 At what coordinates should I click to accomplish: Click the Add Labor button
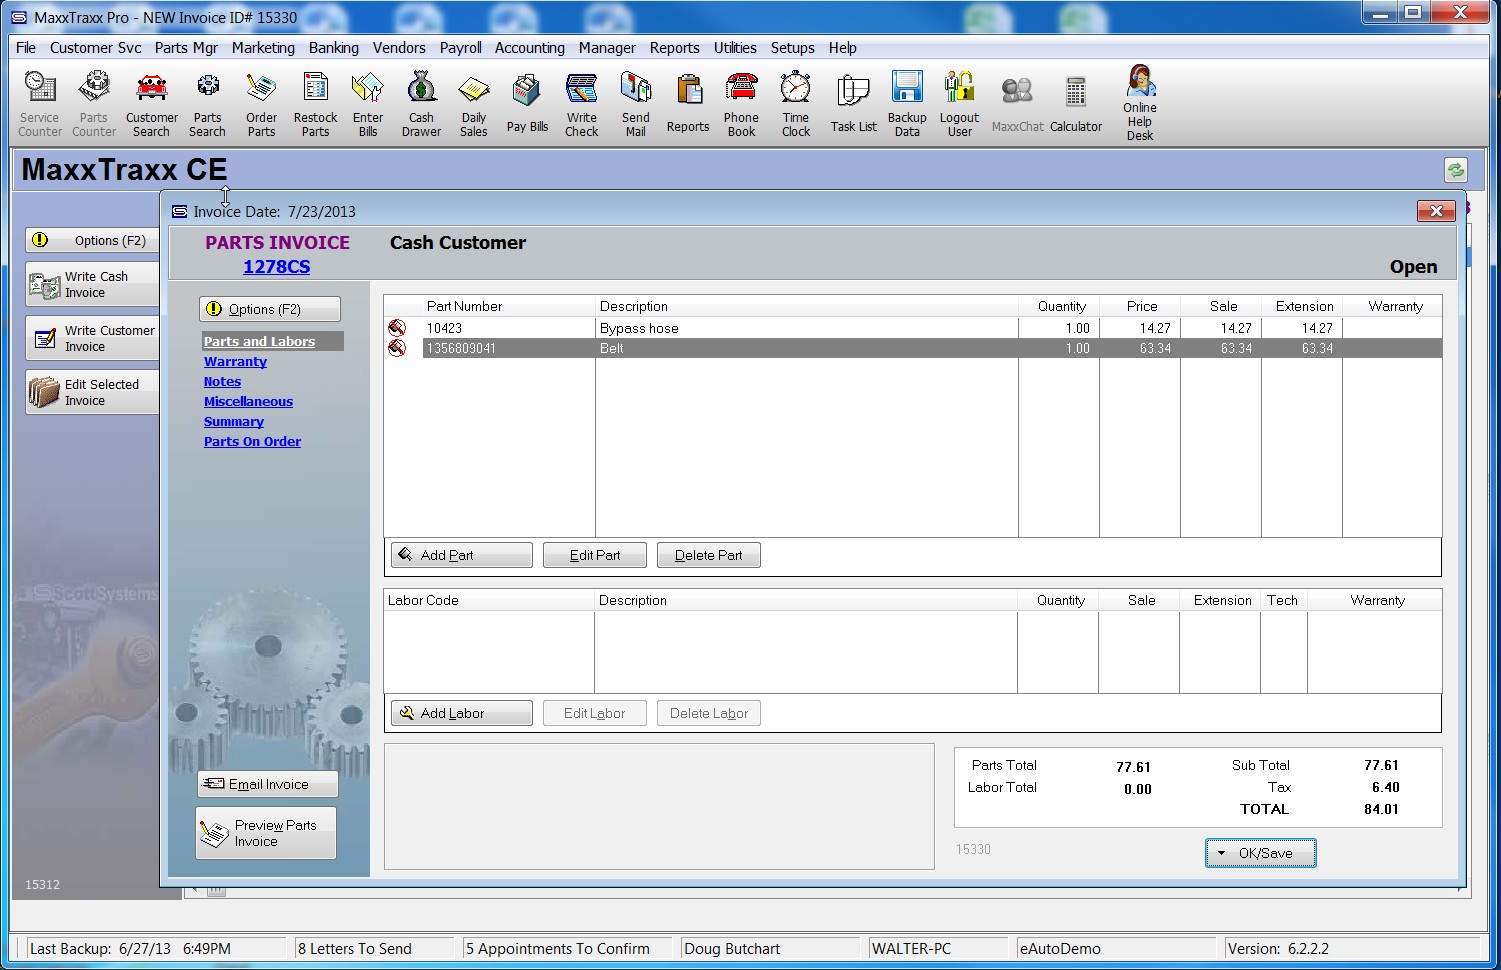pos(462,713)
